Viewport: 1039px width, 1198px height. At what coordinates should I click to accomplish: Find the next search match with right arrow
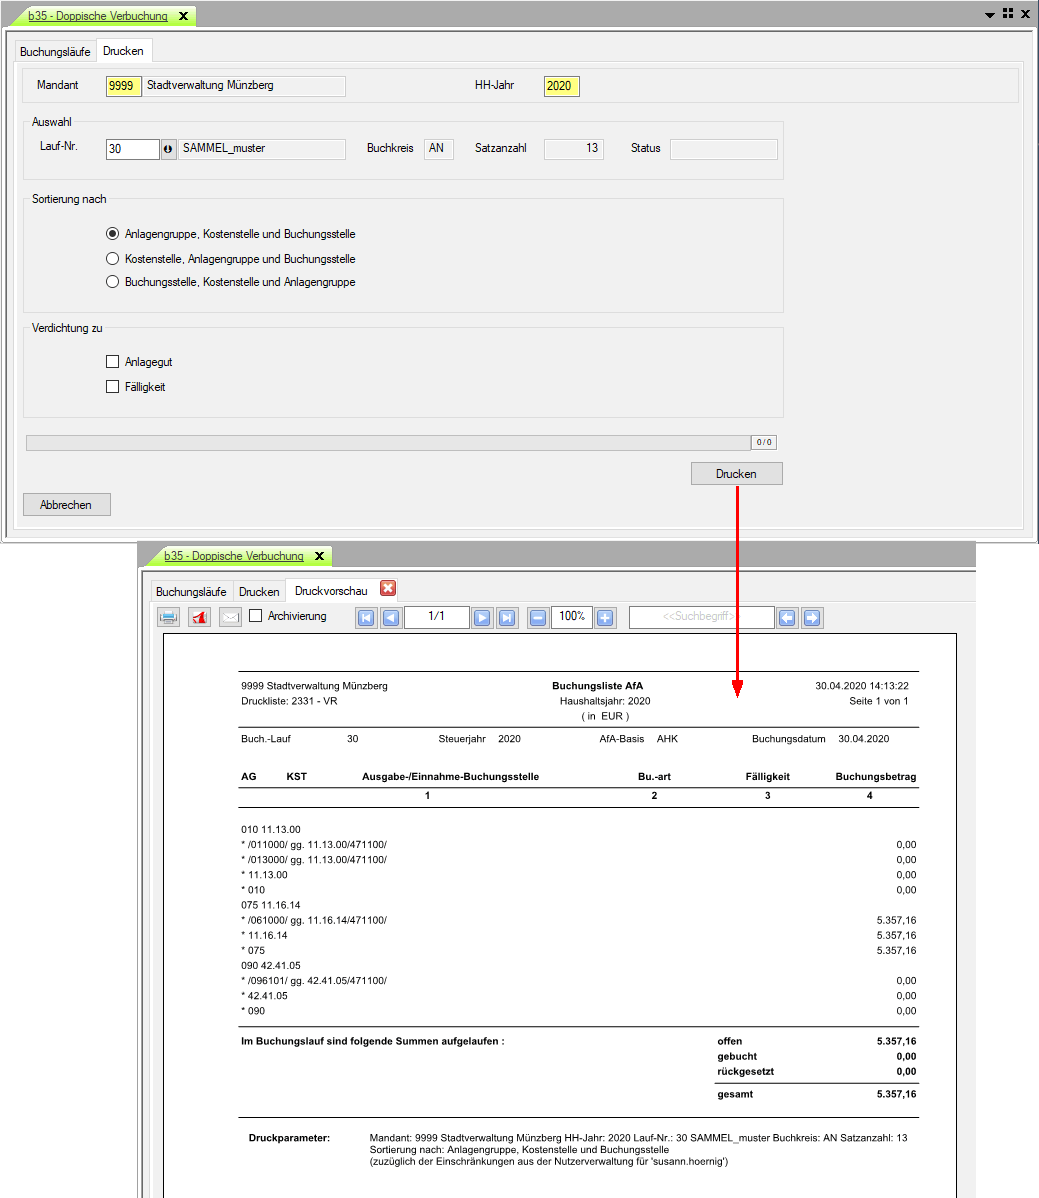coord(812,618)
